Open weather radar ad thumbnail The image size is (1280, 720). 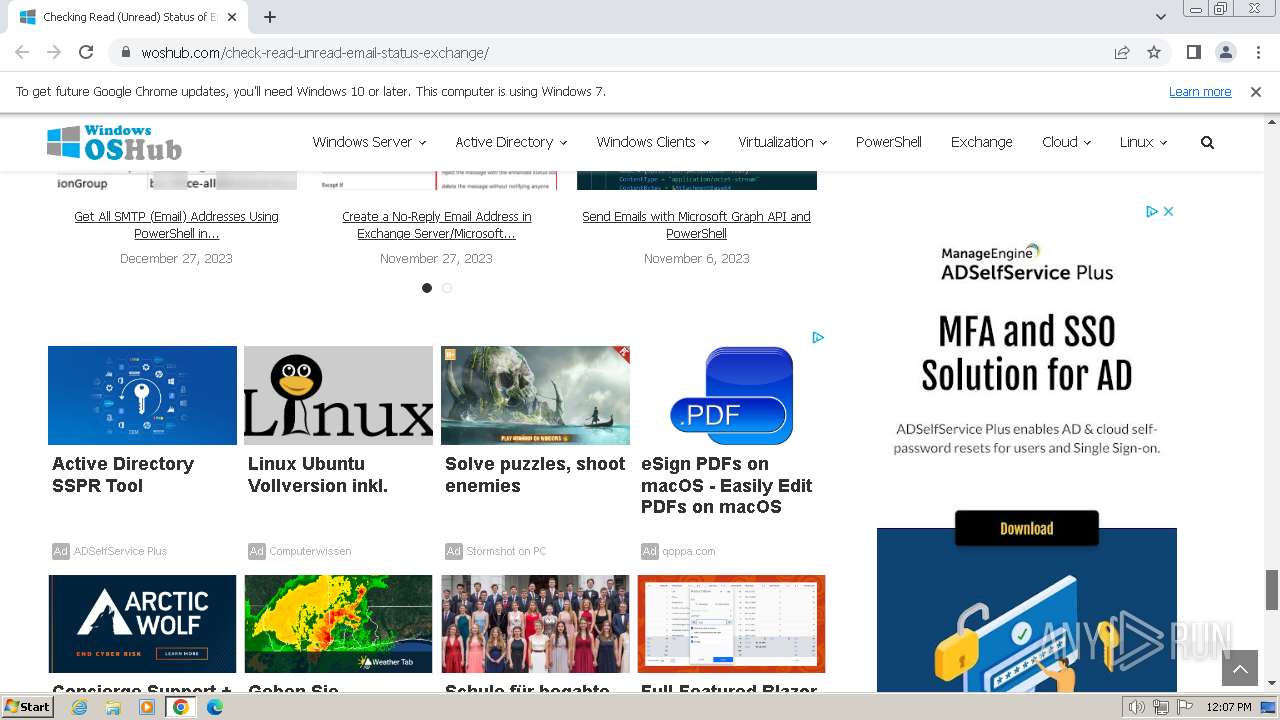[338, 624]
